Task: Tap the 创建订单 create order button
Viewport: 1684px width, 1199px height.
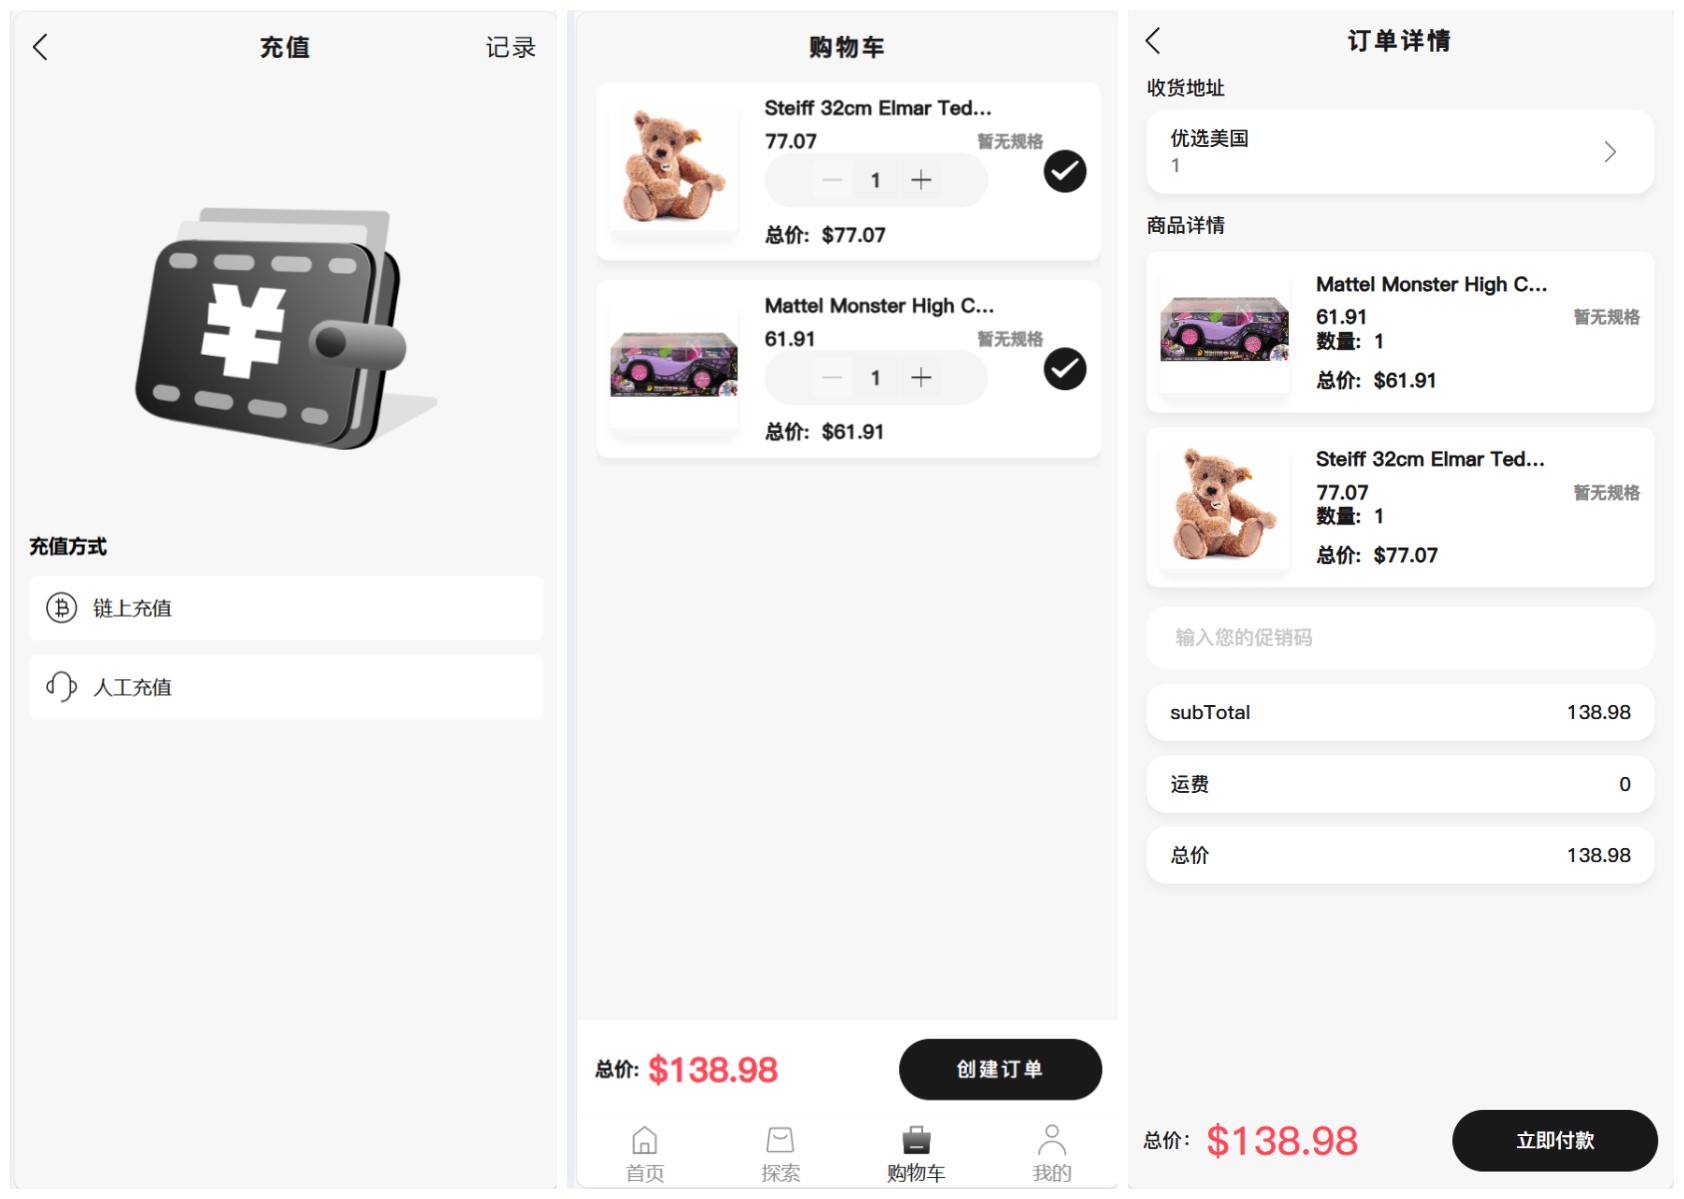Action: click(1000, 1069)
